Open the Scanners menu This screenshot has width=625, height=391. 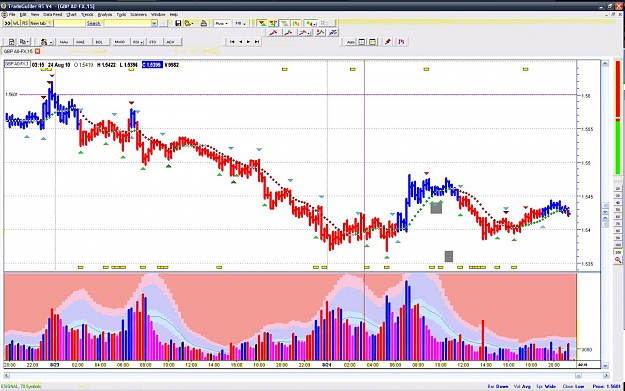pyautogui.click(x=139, y=14)
